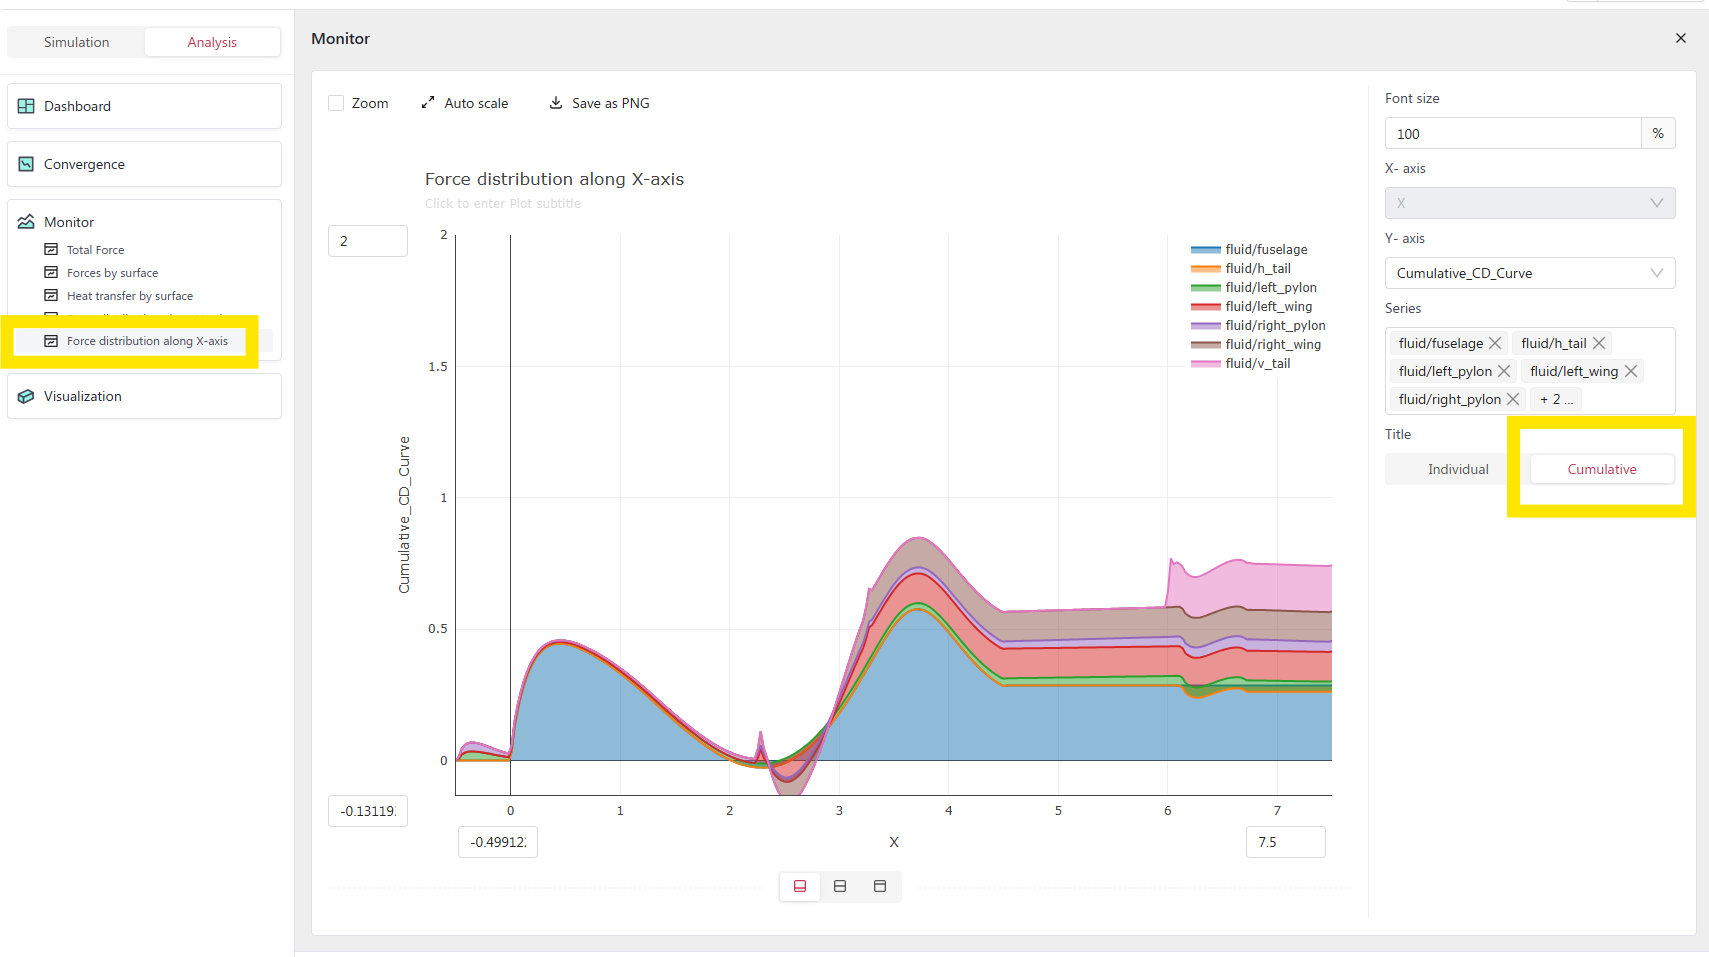This screenshot has width=1709, height=957.
Task: Click the Dashboard grid icon
Action: click(26, 106)
